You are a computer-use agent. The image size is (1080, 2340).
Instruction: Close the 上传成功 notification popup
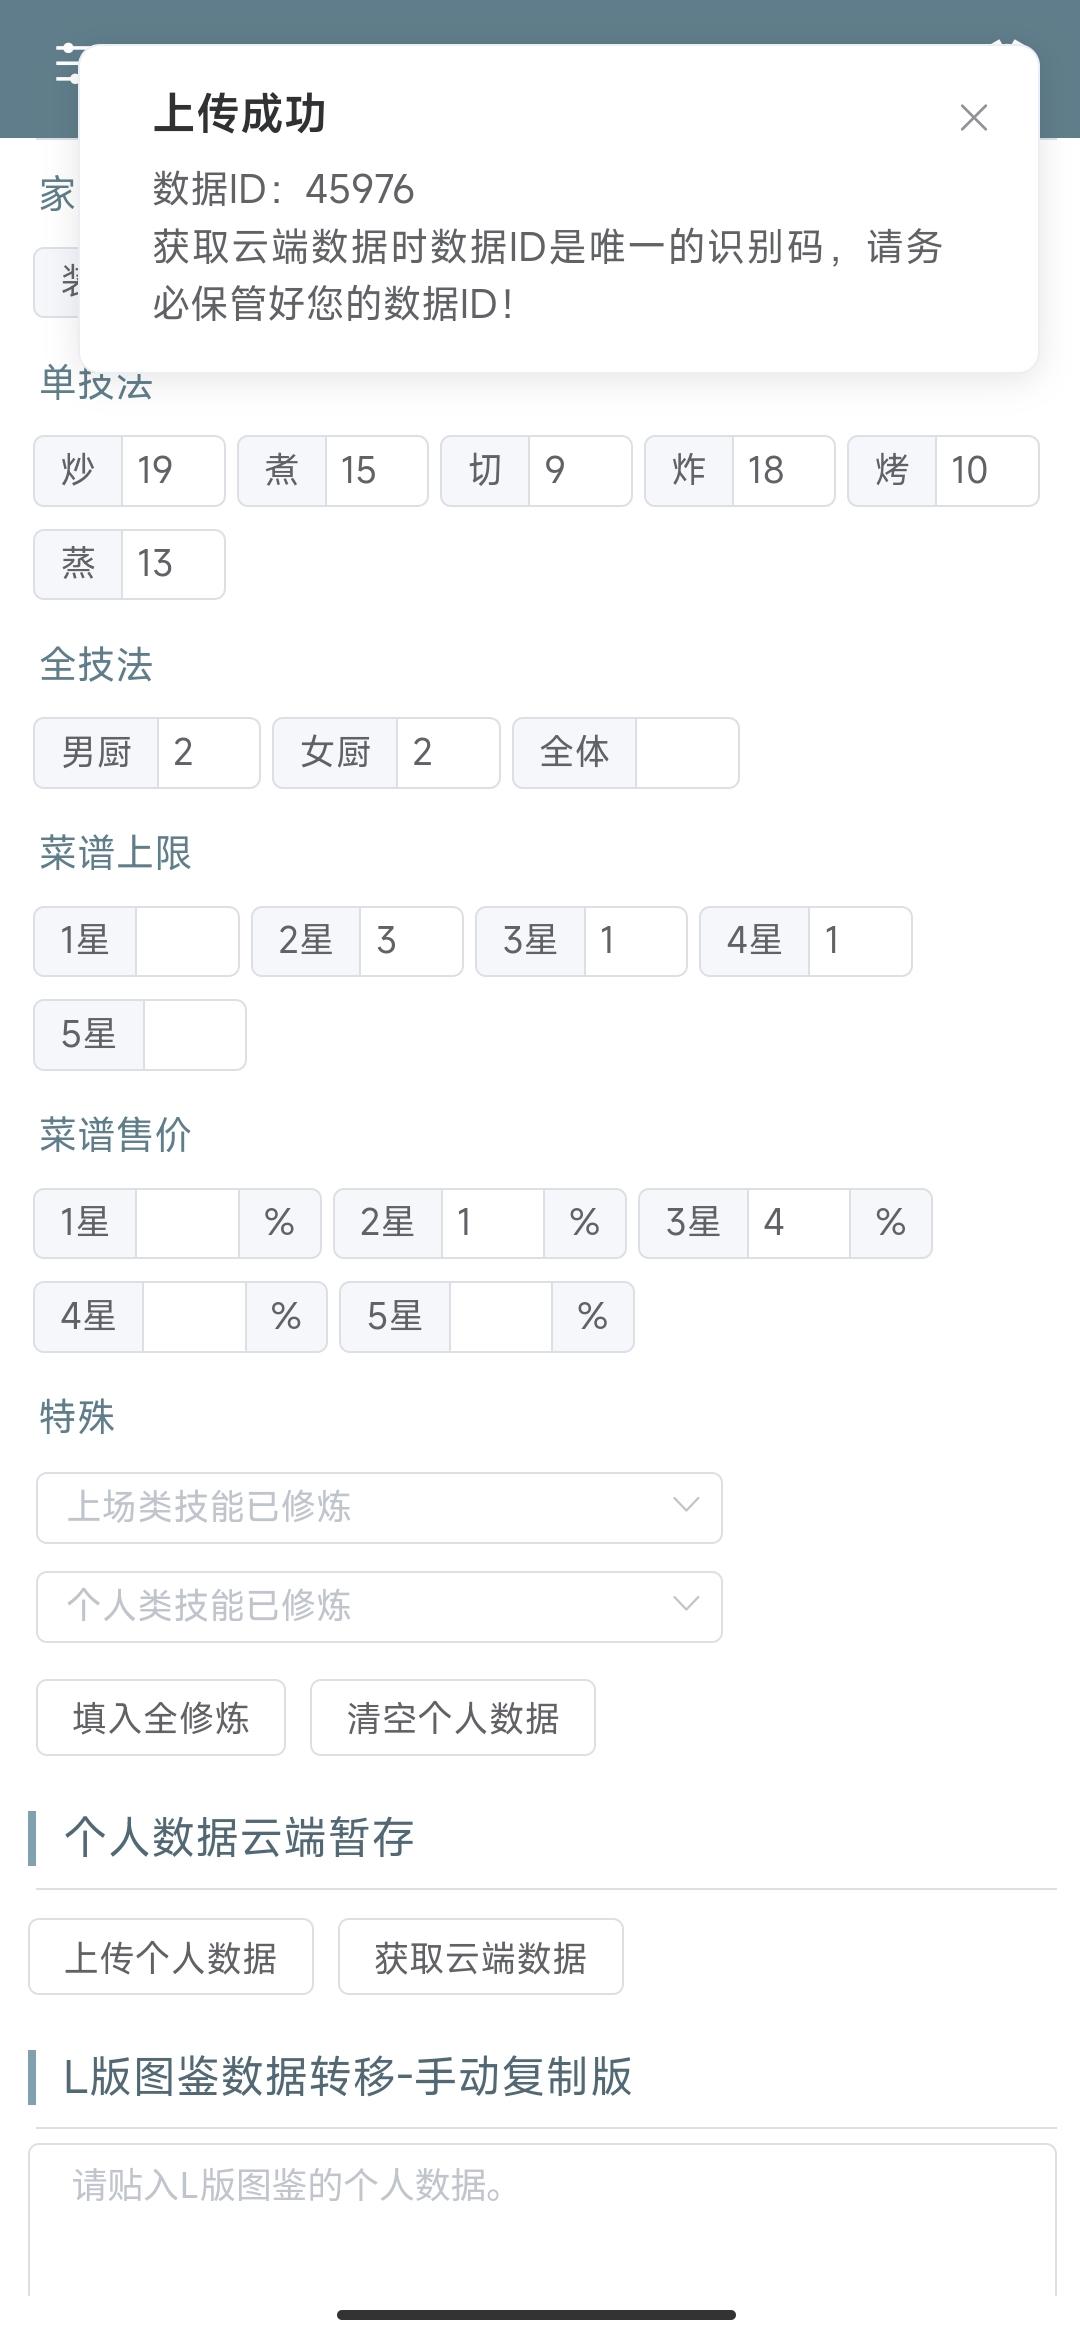click(973, 118)
